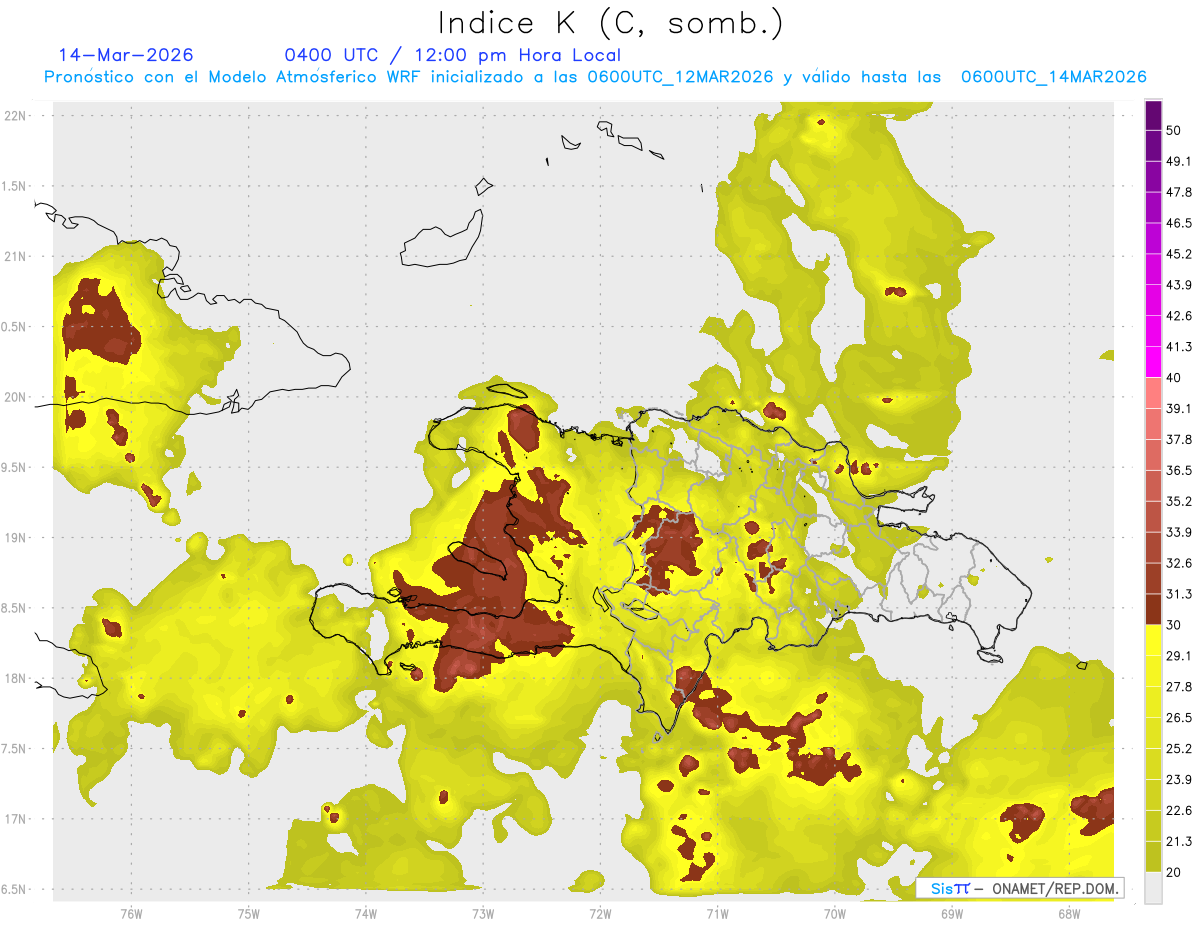This screenshot has width=1200, height=927.
Task: Click the legend value '37.8'
Action: pos(1179,439)
